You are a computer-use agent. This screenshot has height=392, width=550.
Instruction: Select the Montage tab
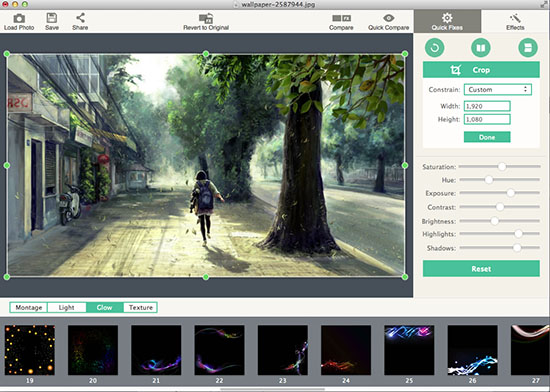click(x=29, y=307)
